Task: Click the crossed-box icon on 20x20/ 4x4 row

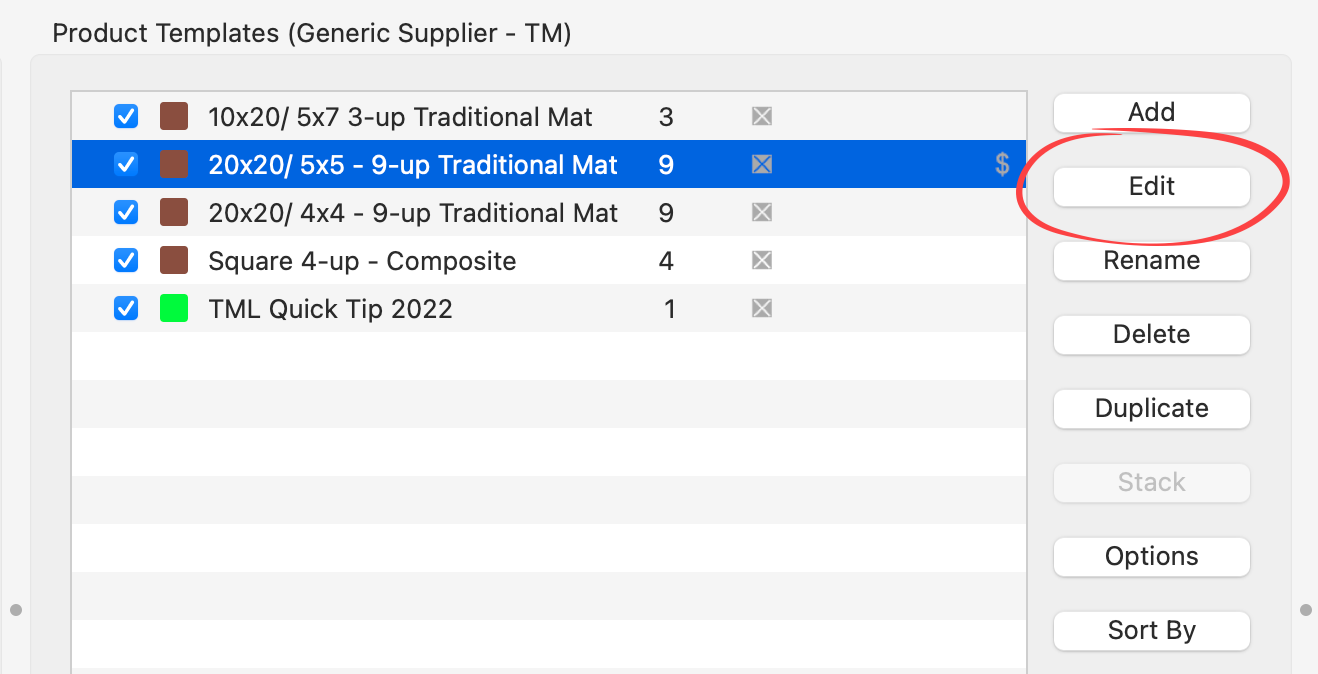Action: pos(762,212)
